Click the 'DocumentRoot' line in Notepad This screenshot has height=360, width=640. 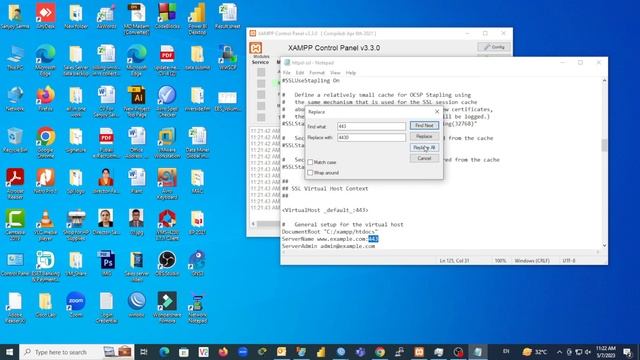click(x=330, y=231)
